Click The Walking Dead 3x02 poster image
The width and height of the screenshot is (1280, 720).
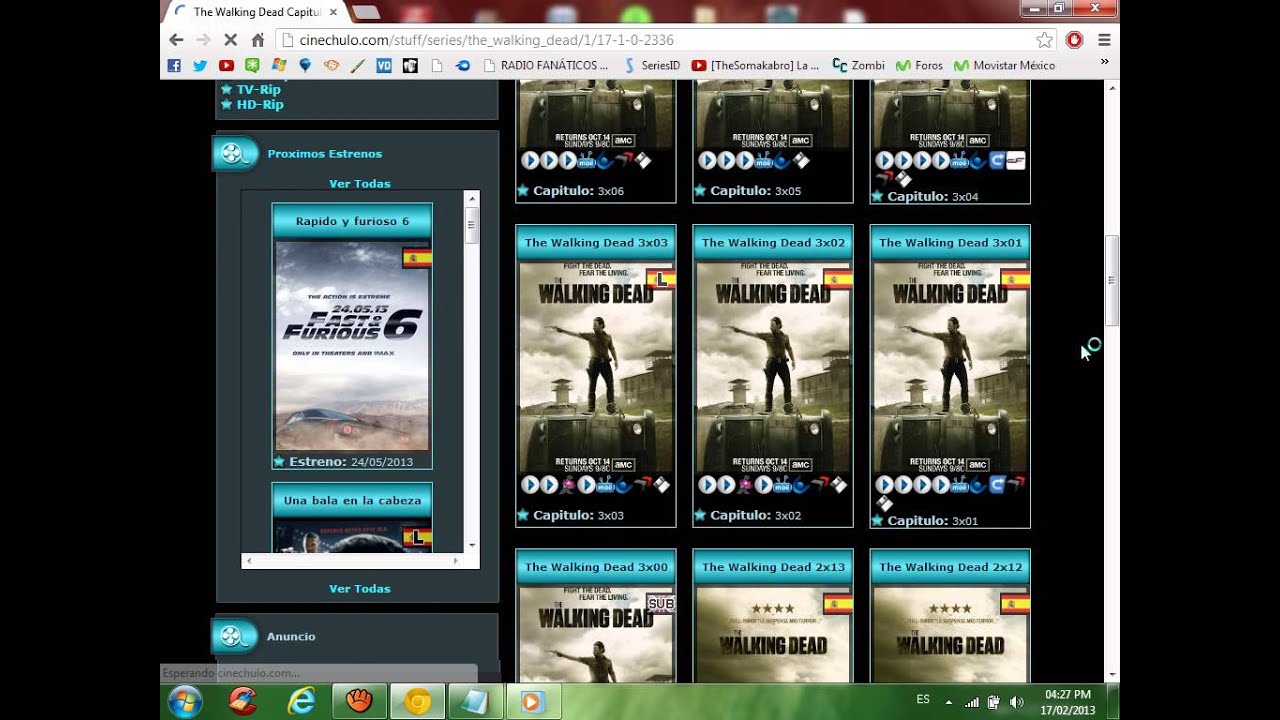point(773,367)
